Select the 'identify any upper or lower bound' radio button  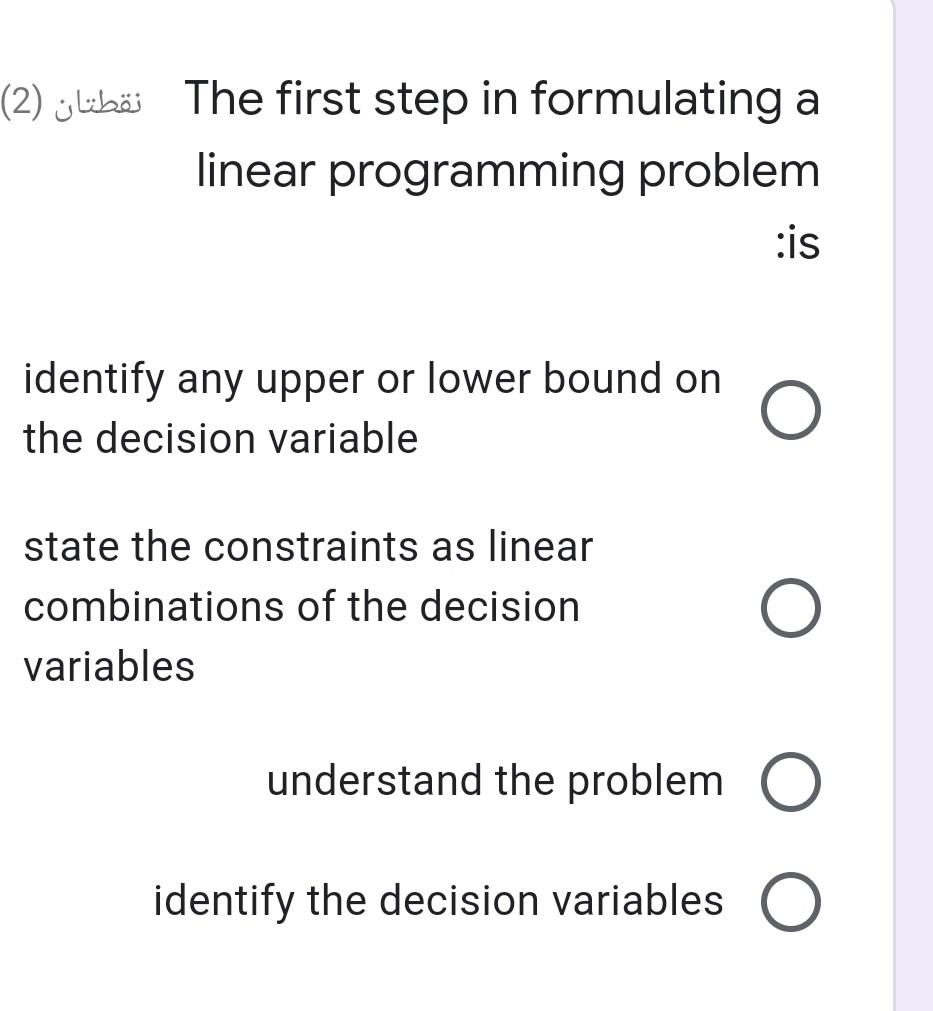point(791,410)
